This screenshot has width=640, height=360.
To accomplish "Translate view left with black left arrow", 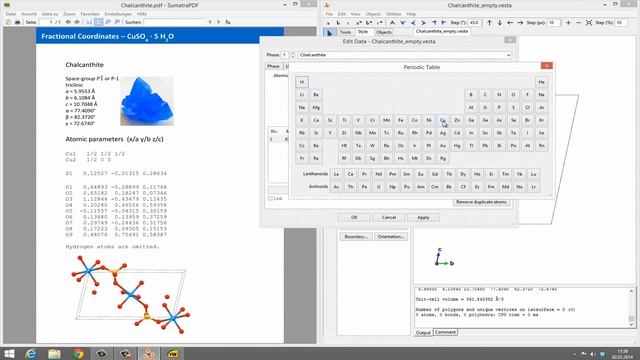I will (x=510, y=23).
